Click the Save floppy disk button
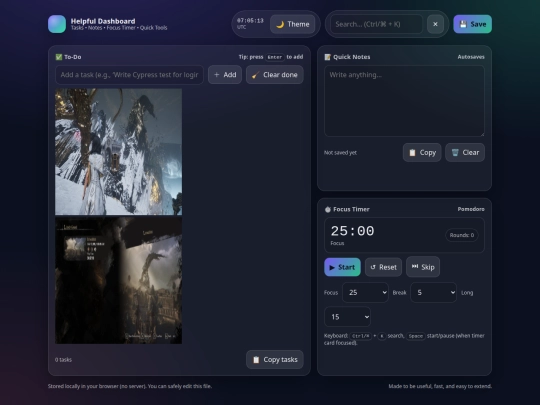This screenshot has height=405, width=540. click(x=472, y=24)
